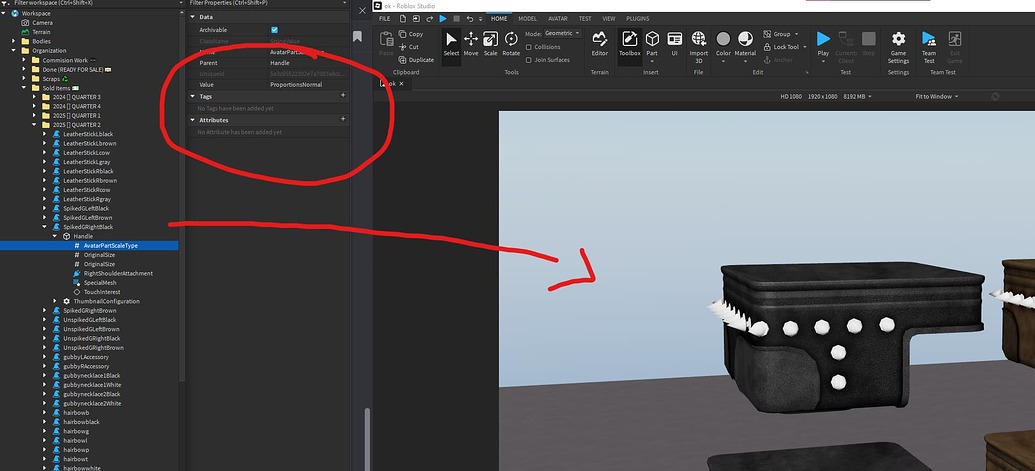1035x471 pixels.
Task: Click the new file icon in quick access bar
Action: point(403,18)
